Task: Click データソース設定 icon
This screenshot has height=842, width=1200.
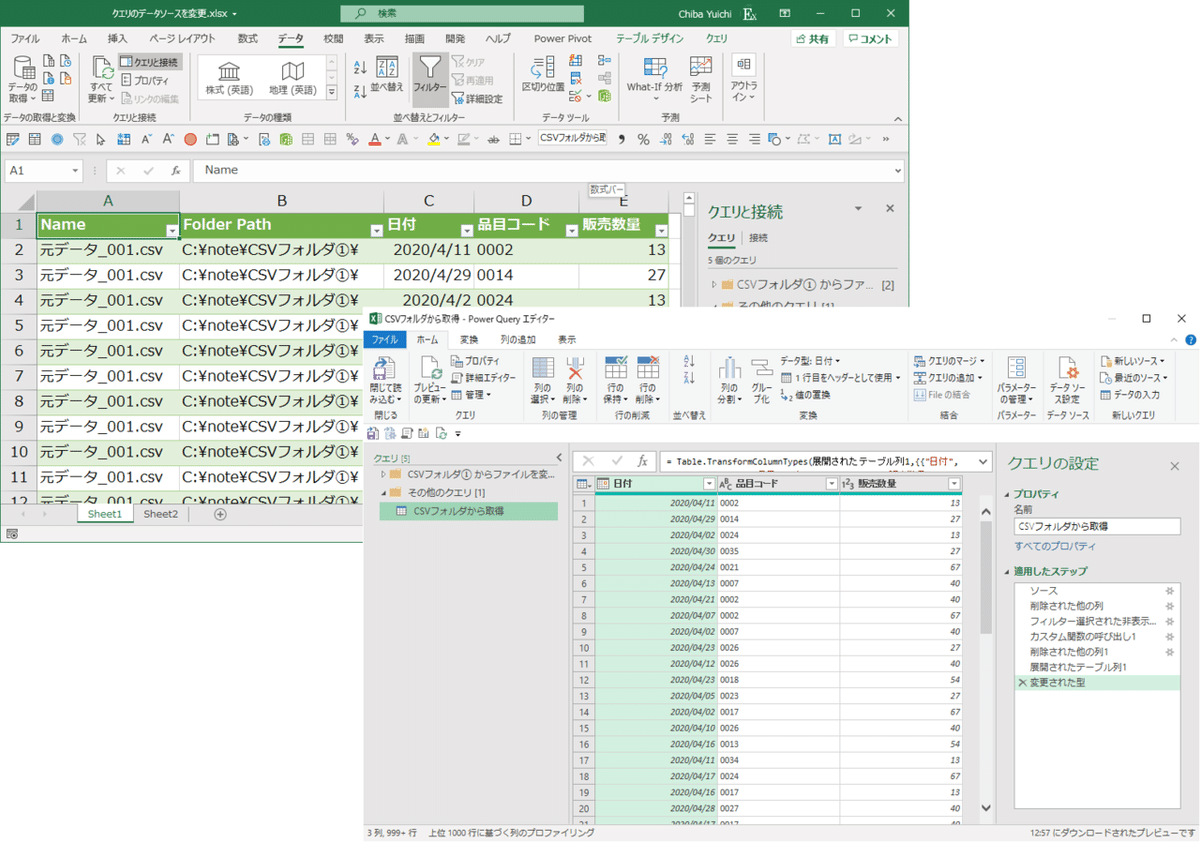Action: pos(1066,380)
